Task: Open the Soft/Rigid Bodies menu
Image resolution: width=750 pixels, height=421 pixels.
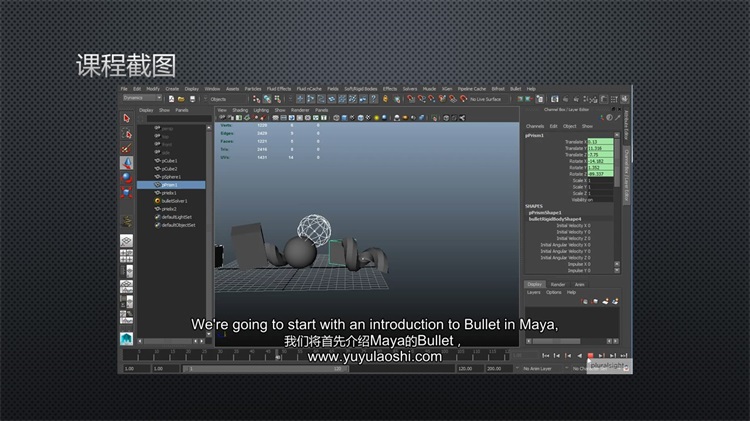Action: click(361, 89)
